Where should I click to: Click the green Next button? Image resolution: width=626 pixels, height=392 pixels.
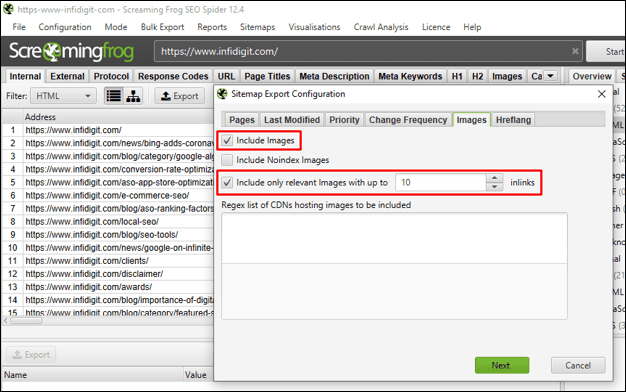(502, 365)
